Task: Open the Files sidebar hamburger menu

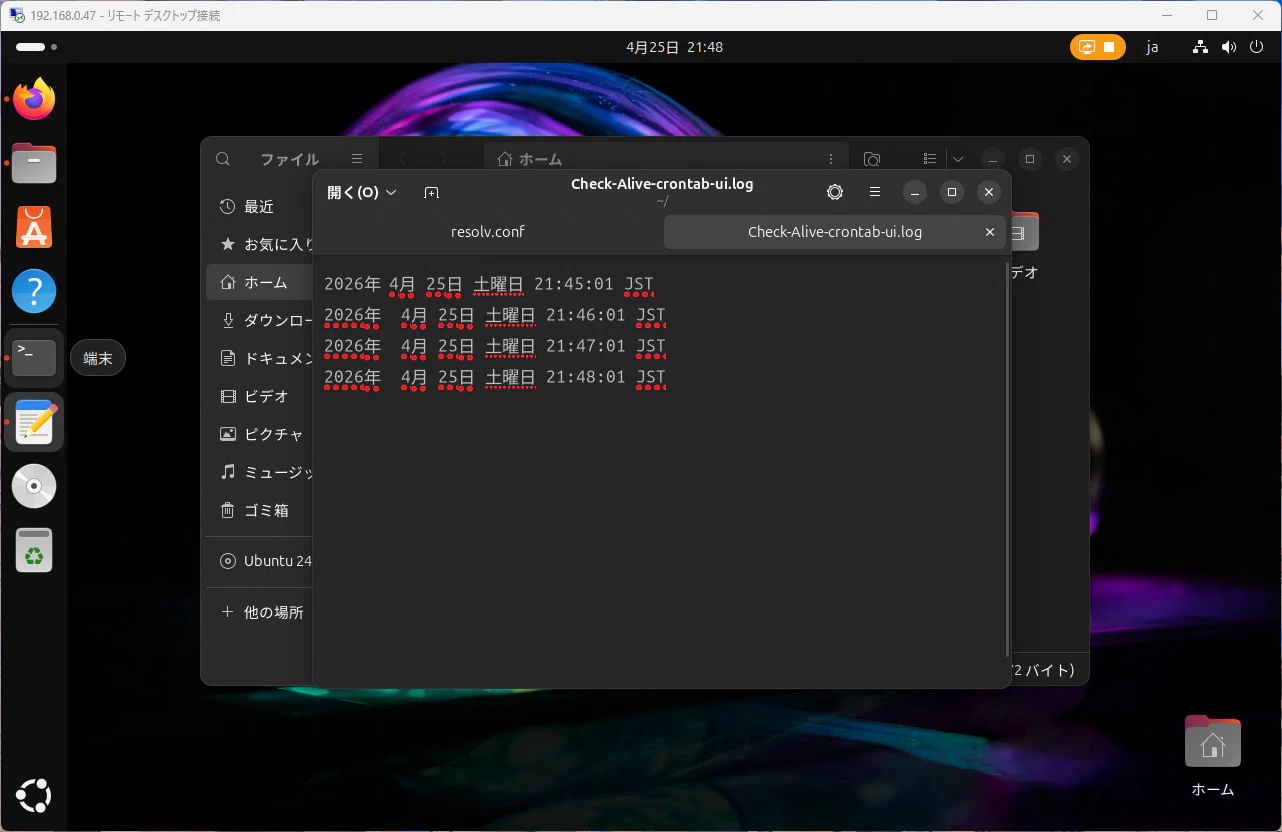Action: click(x=357, y=159)
